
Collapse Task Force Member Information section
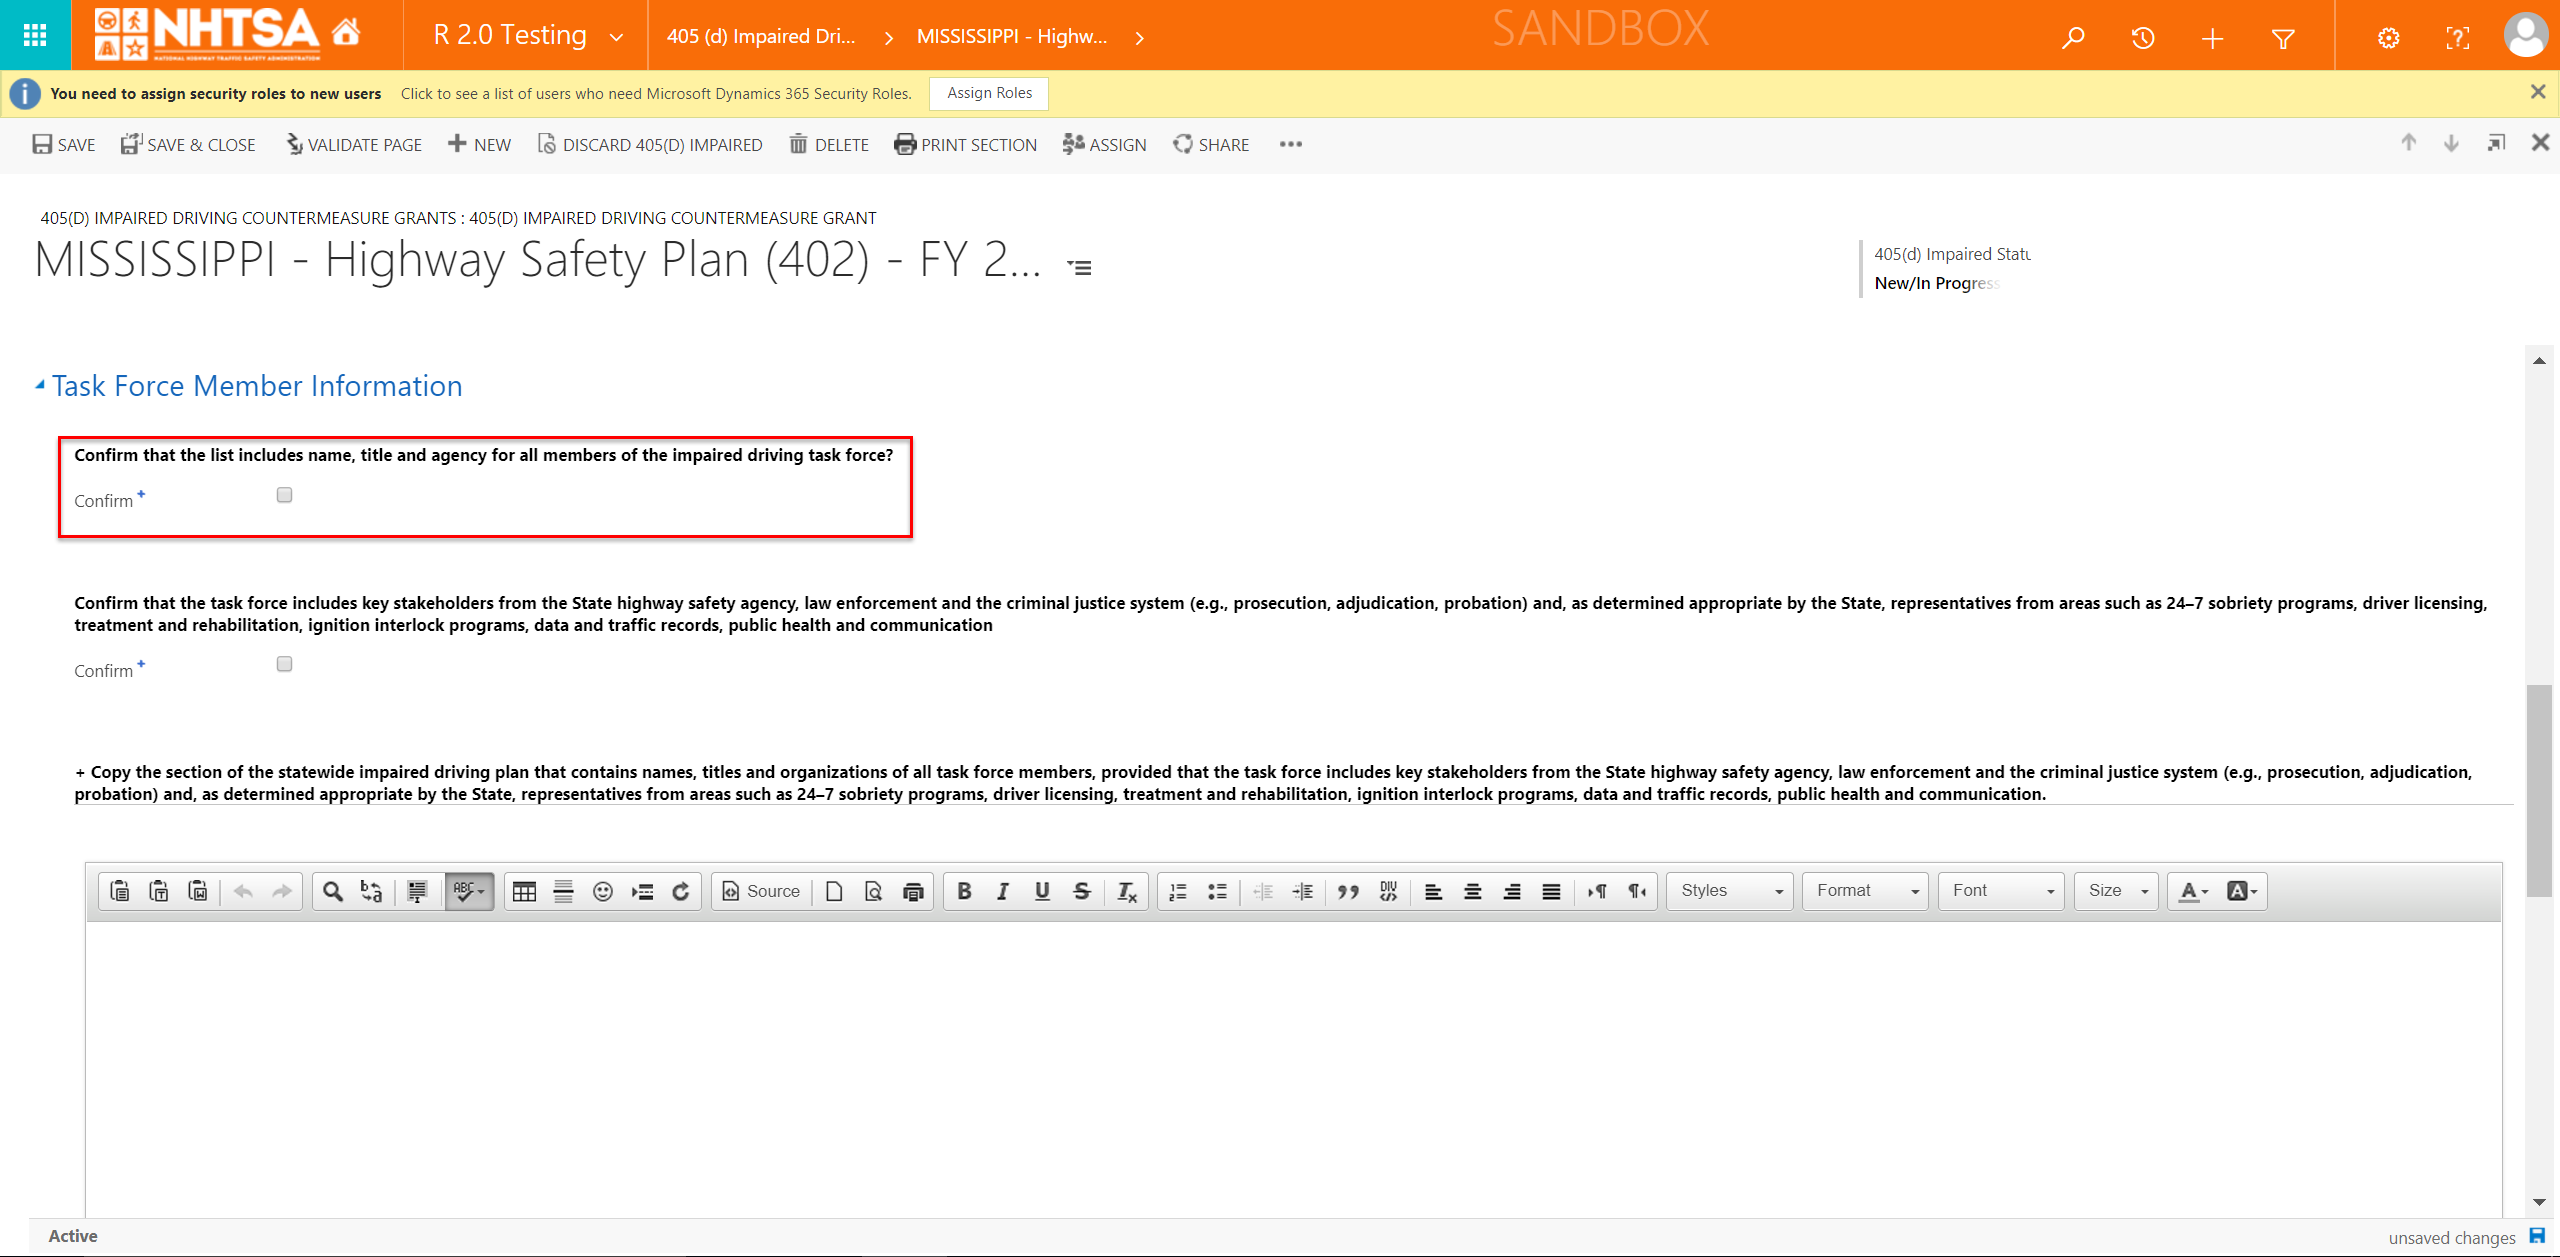[x=40, y=385]
